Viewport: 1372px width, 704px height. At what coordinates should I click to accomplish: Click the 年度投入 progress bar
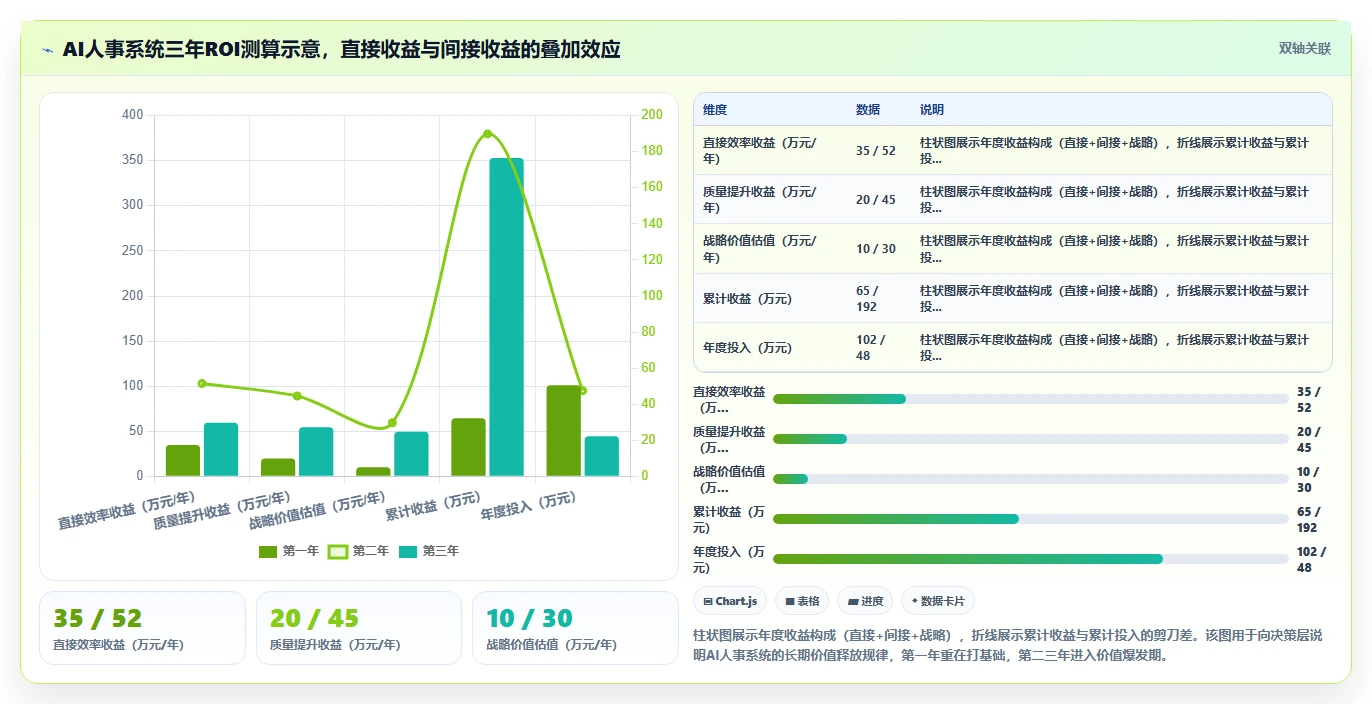point(1031,559)
